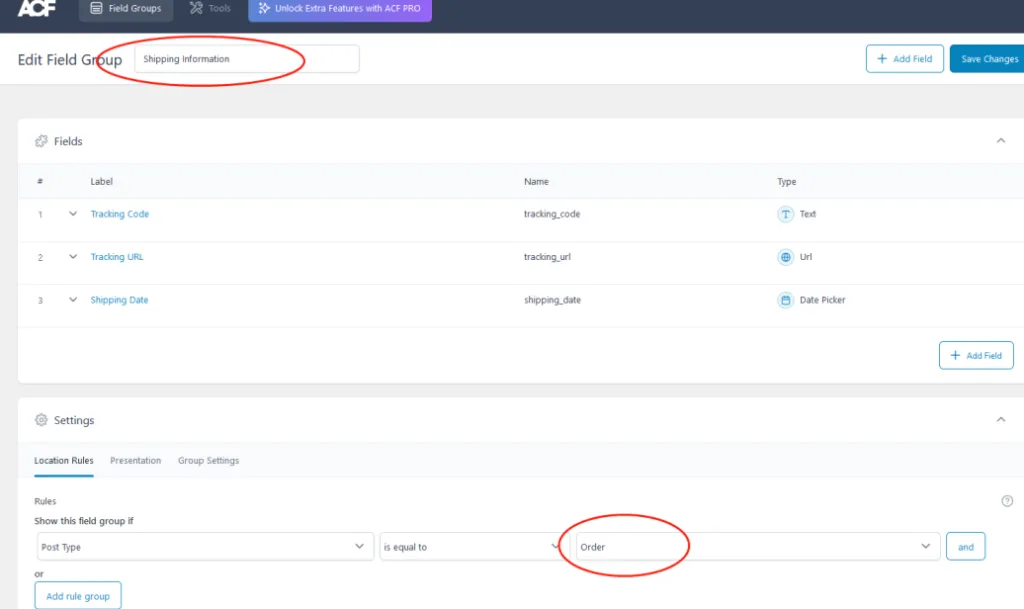Collapse the Fields panel
This screenshot has height=609, width=1024.
click(x=1000, y=141)
